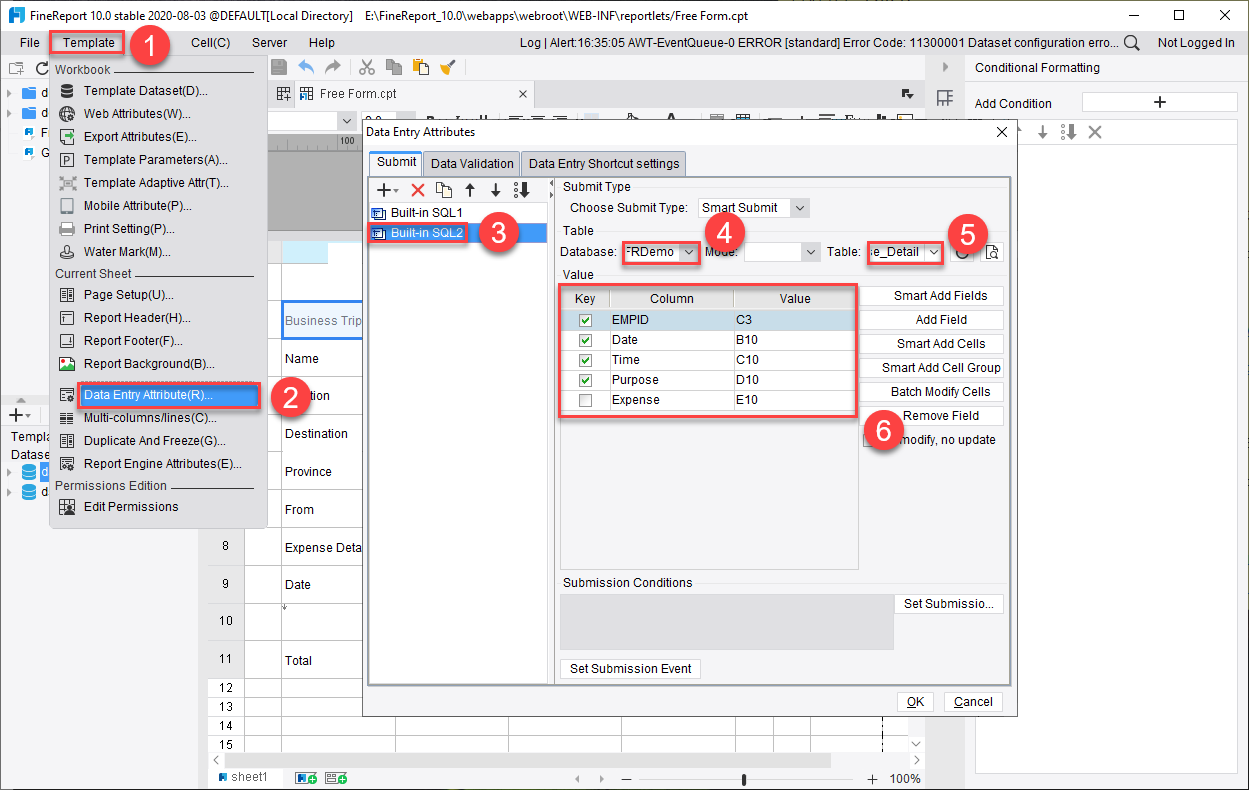Refresh the table list
The width and height of the screenshot is (1249, 790).
point(962,252)
